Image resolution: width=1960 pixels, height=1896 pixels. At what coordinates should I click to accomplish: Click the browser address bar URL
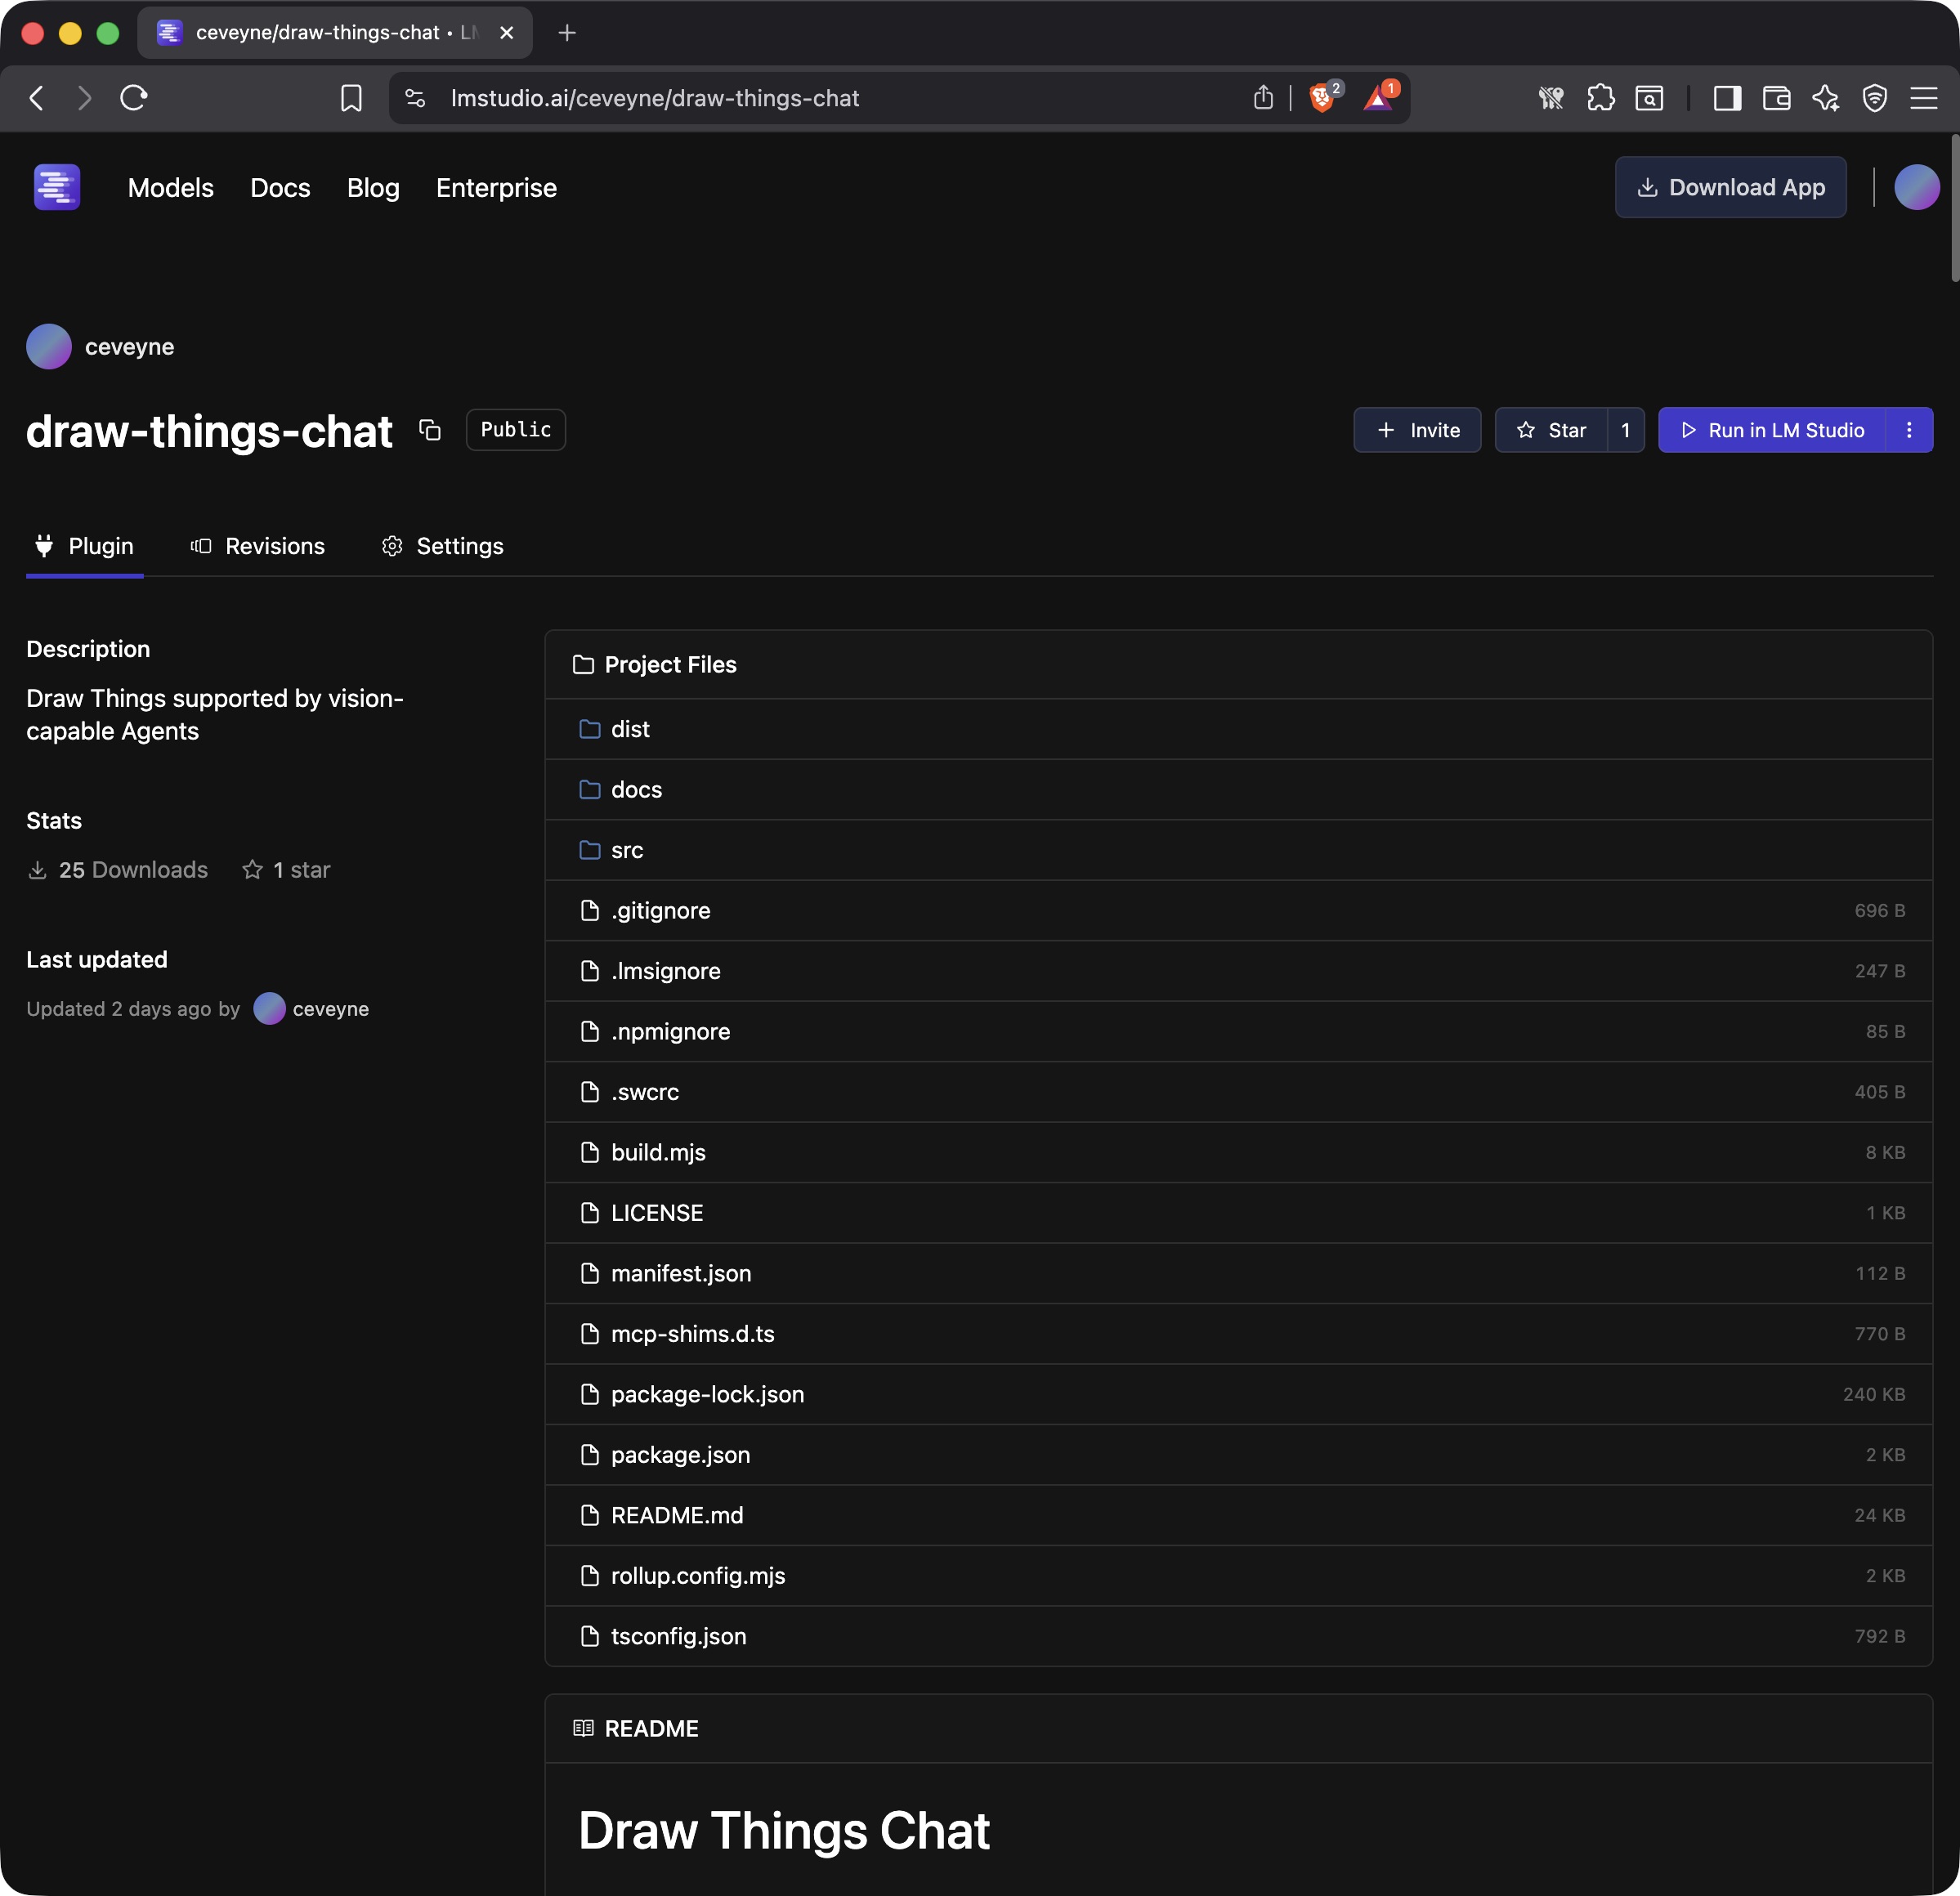tap(654, 98)
